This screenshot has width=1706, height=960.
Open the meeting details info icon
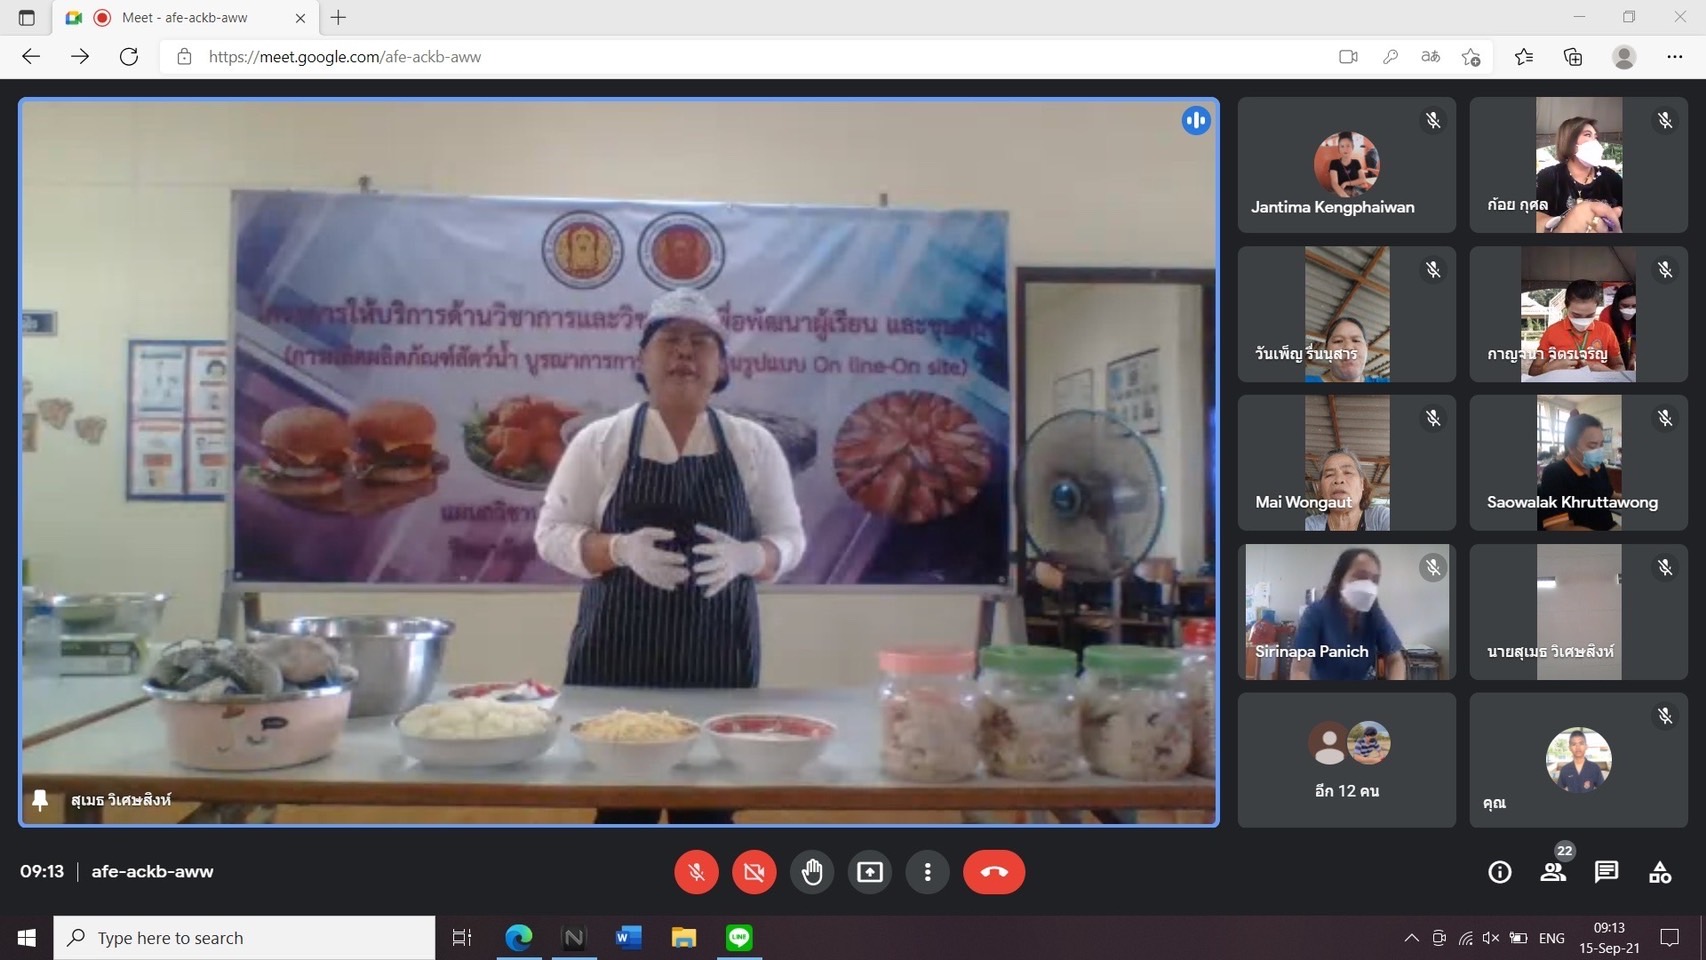(x=1499, y=872)
